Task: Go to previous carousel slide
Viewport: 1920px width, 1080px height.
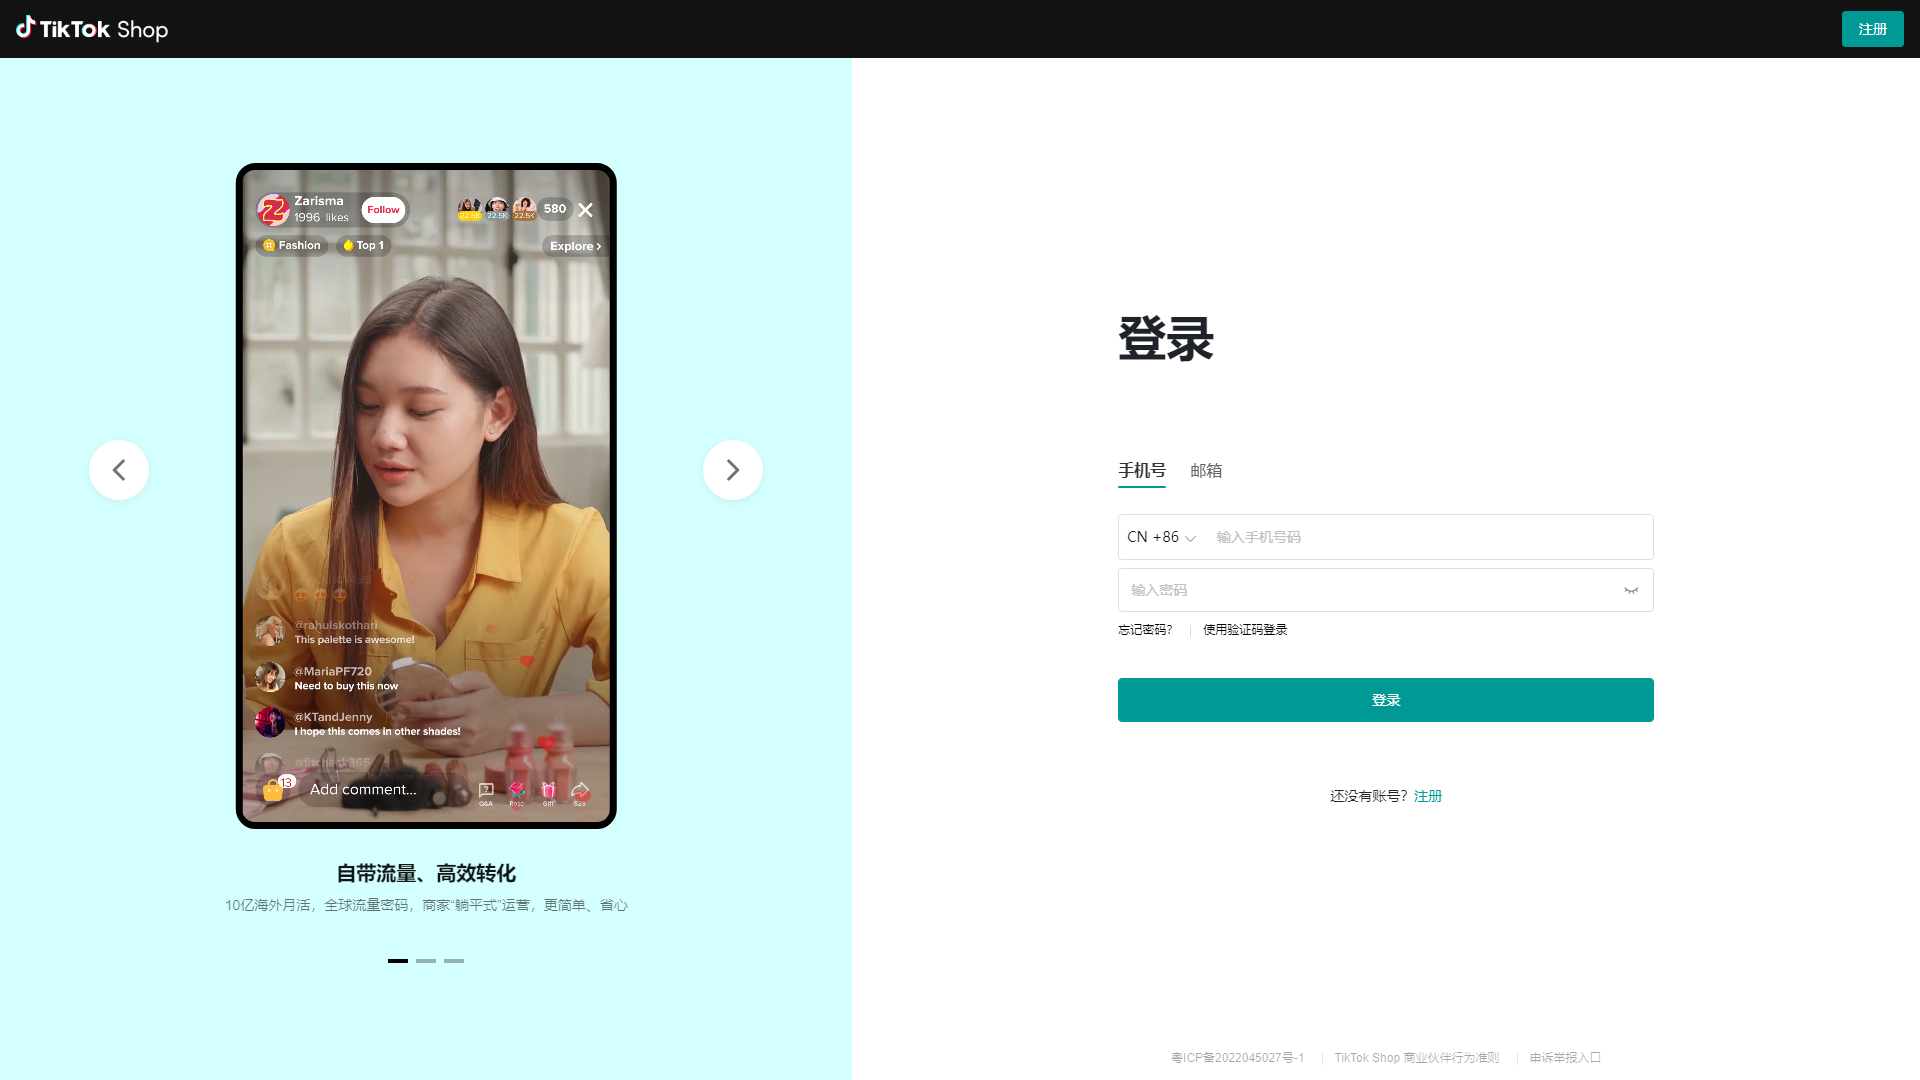Action: pos(118,469)
